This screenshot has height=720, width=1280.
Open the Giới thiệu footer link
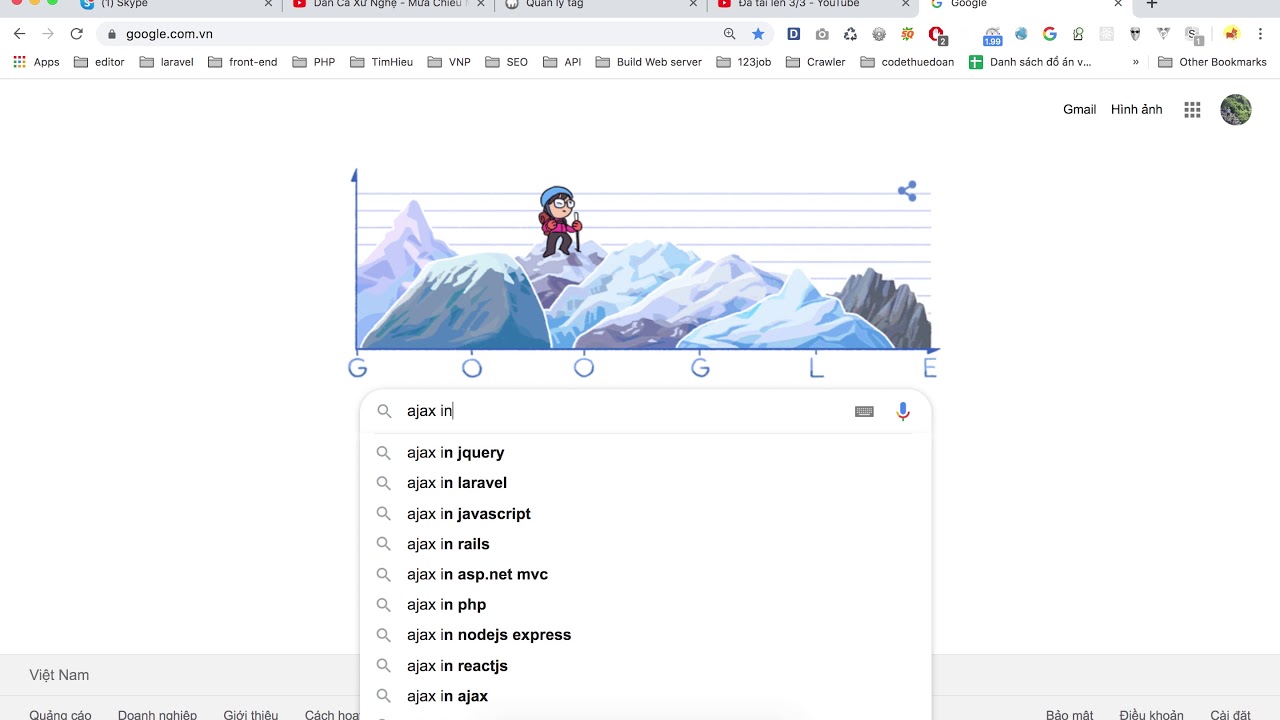pyautogui.click(x=251, y=715)
